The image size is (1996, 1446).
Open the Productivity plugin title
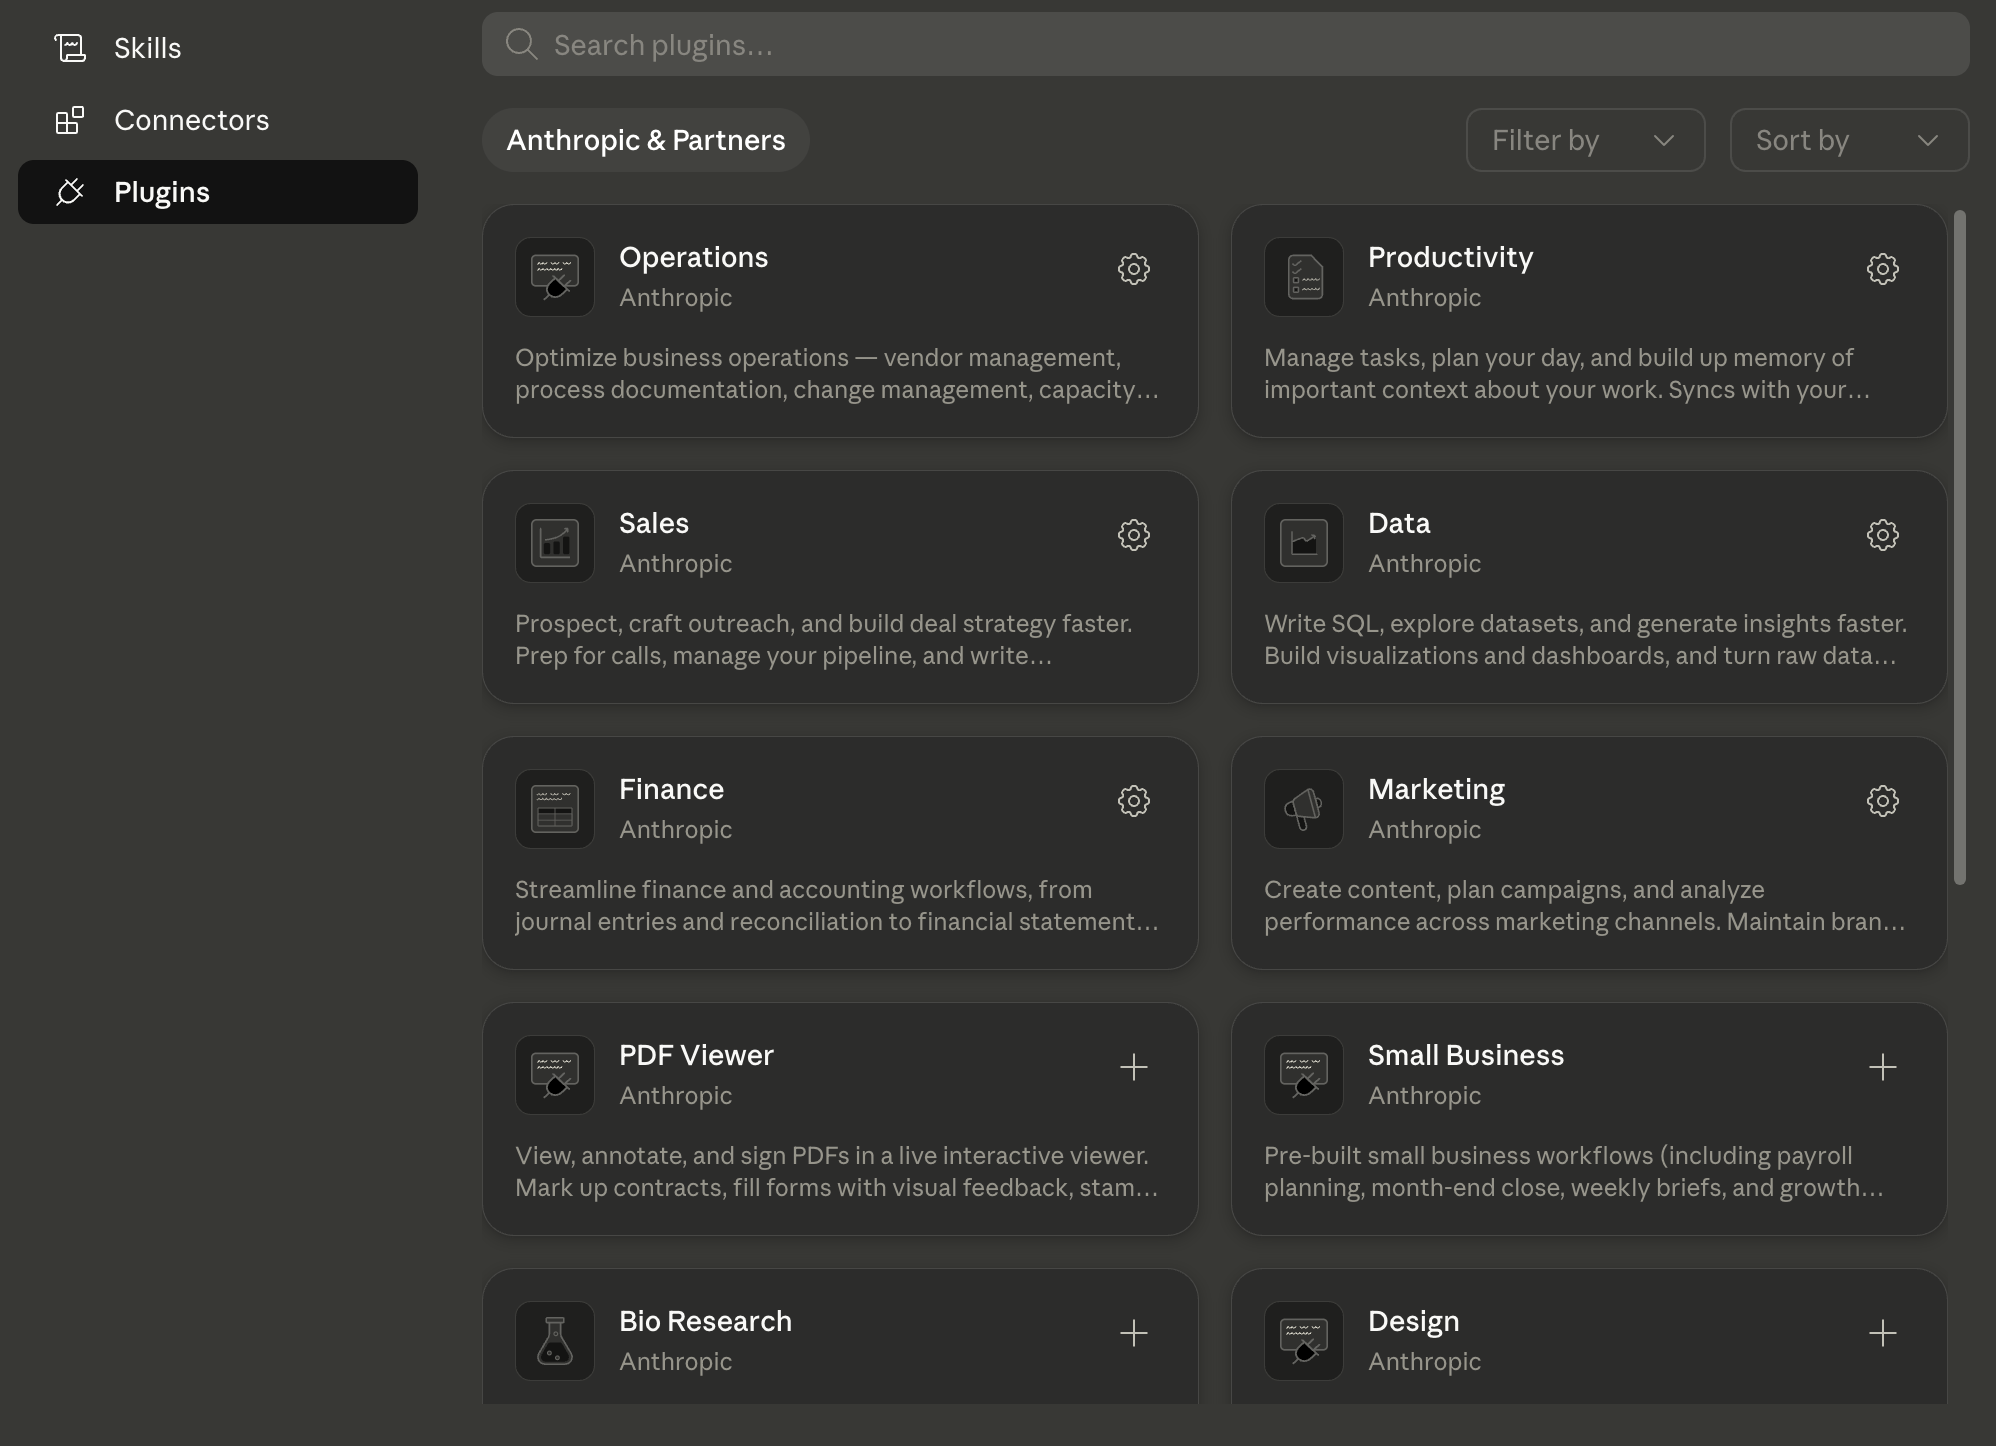[1451, 257]
